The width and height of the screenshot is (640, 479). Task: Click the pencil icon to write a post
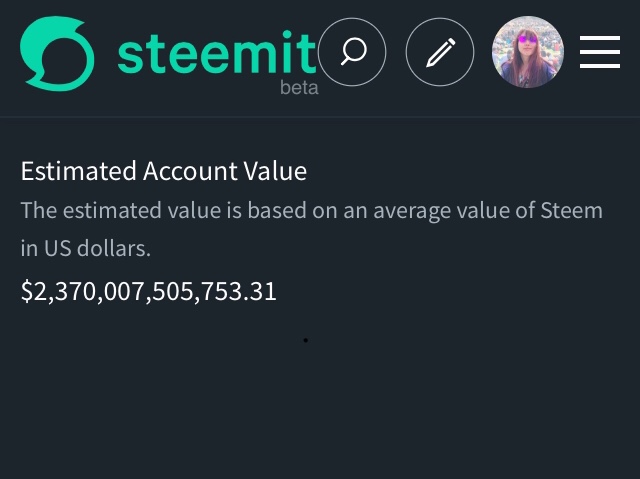click(440, 52)
